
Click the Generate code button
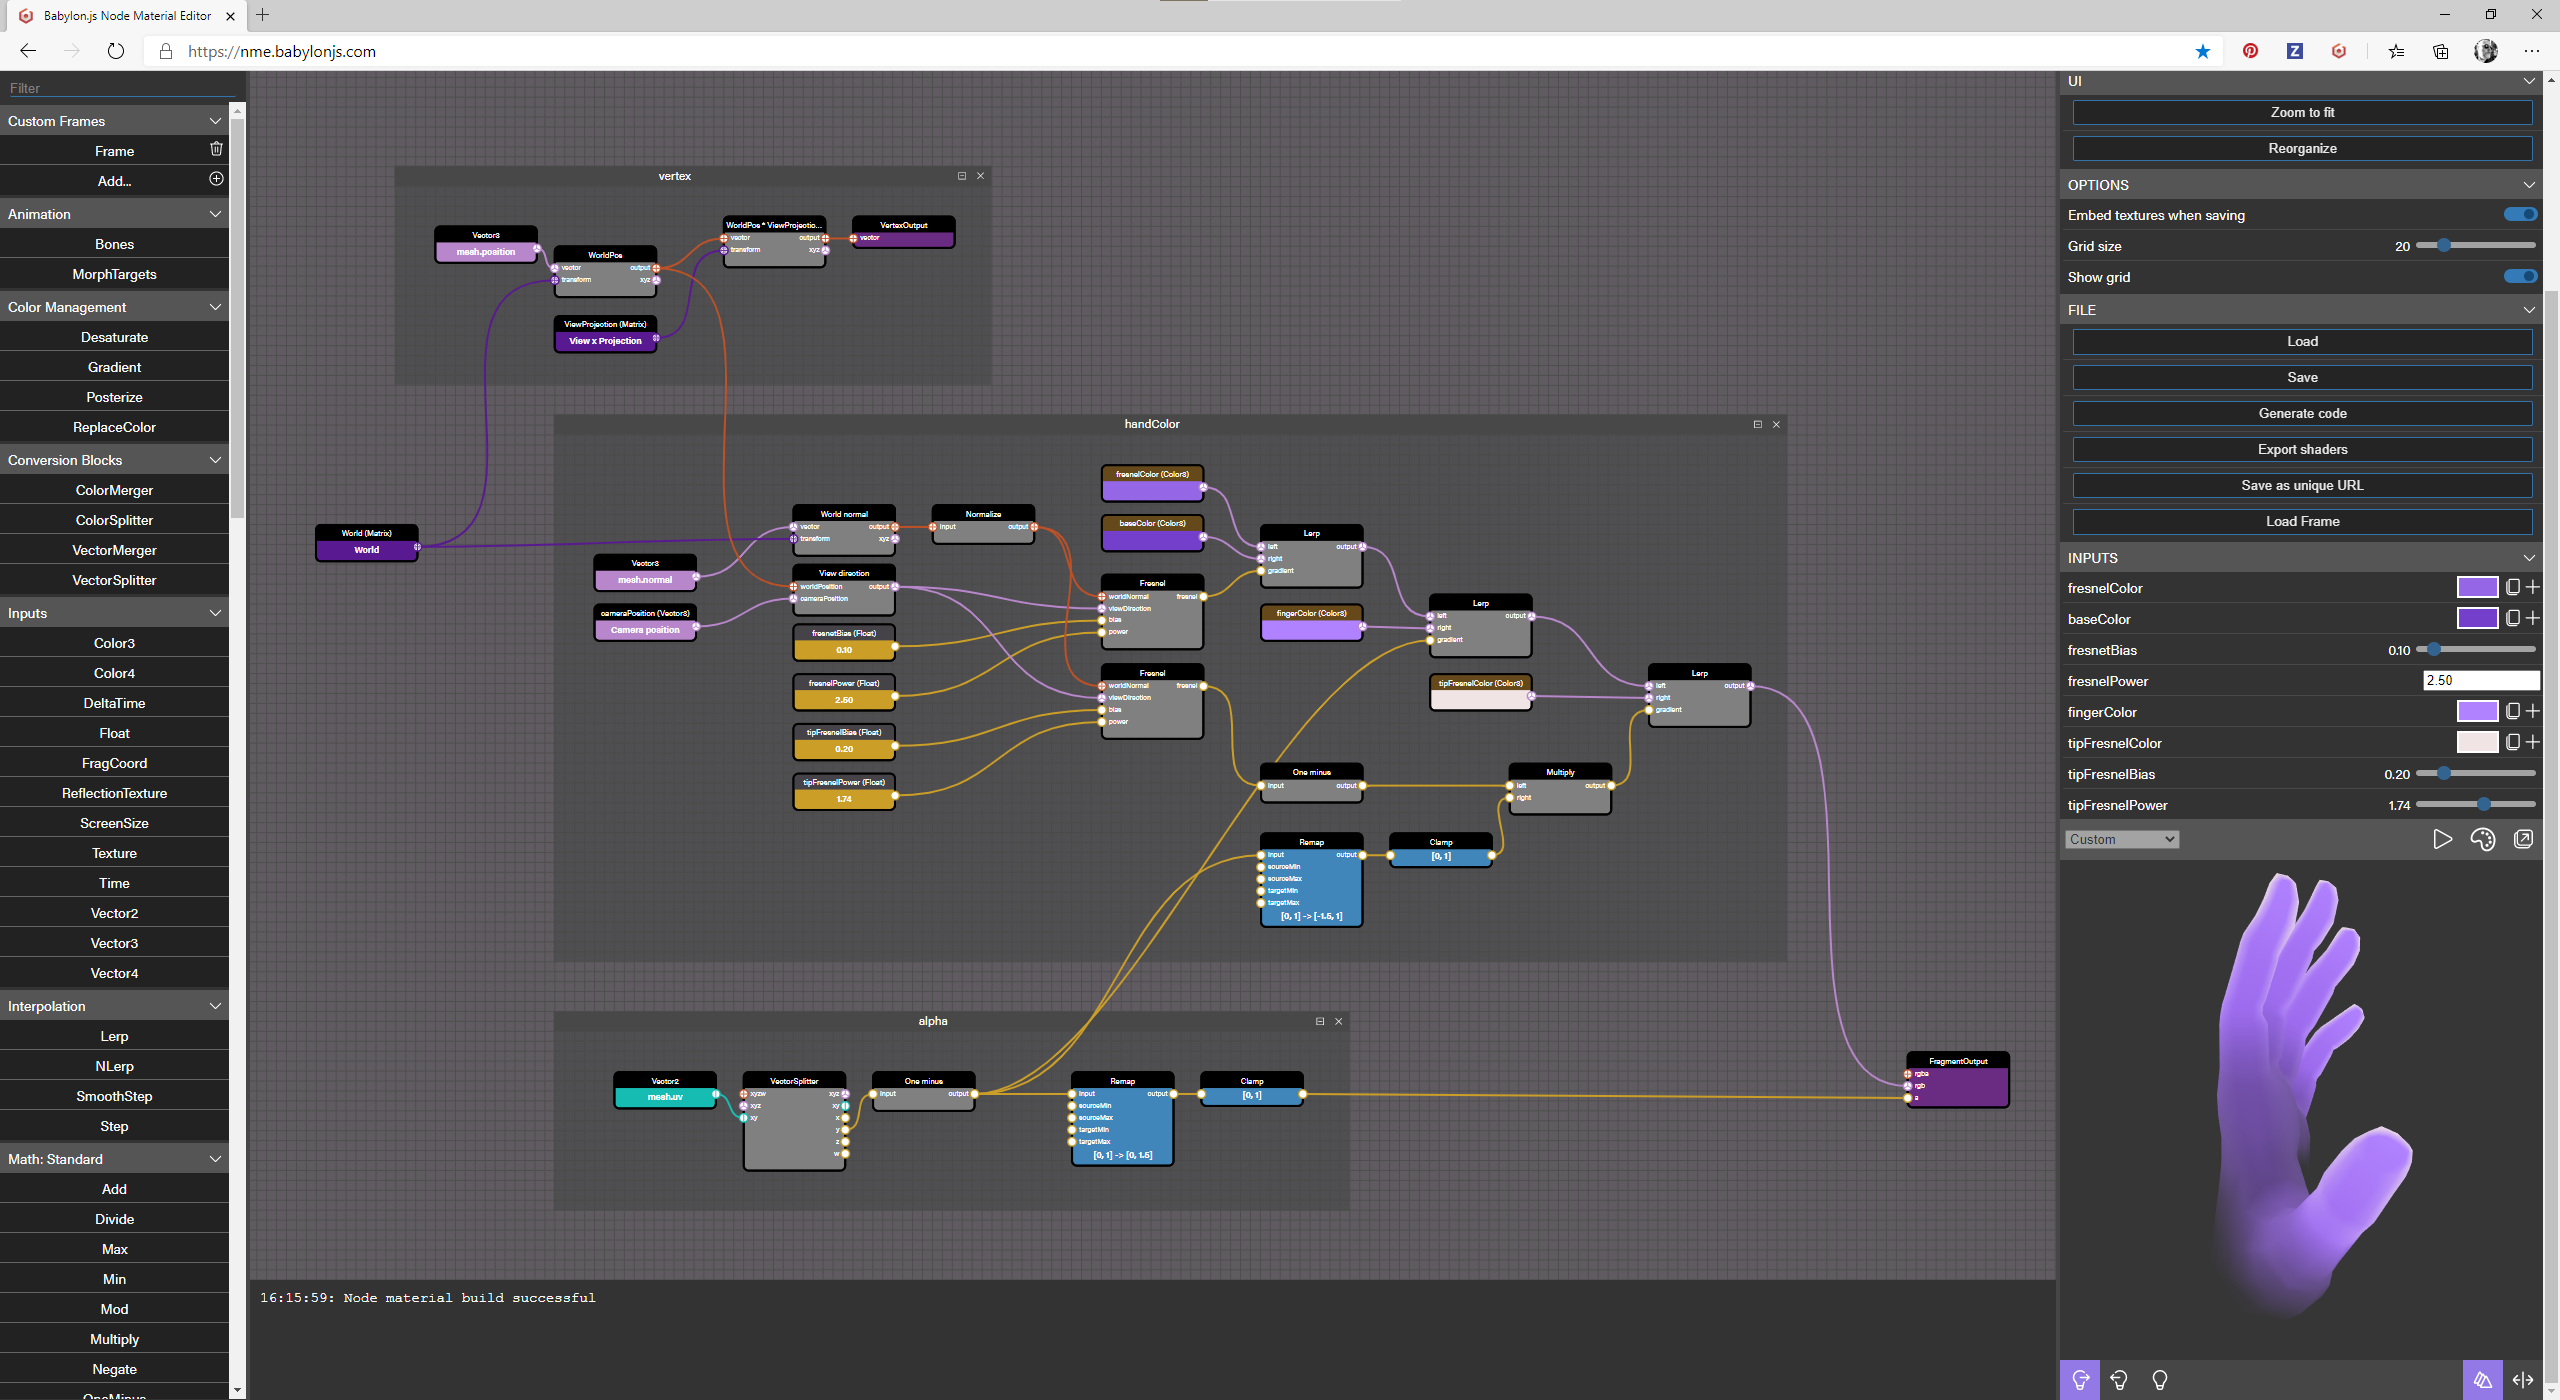point(2301,413)
